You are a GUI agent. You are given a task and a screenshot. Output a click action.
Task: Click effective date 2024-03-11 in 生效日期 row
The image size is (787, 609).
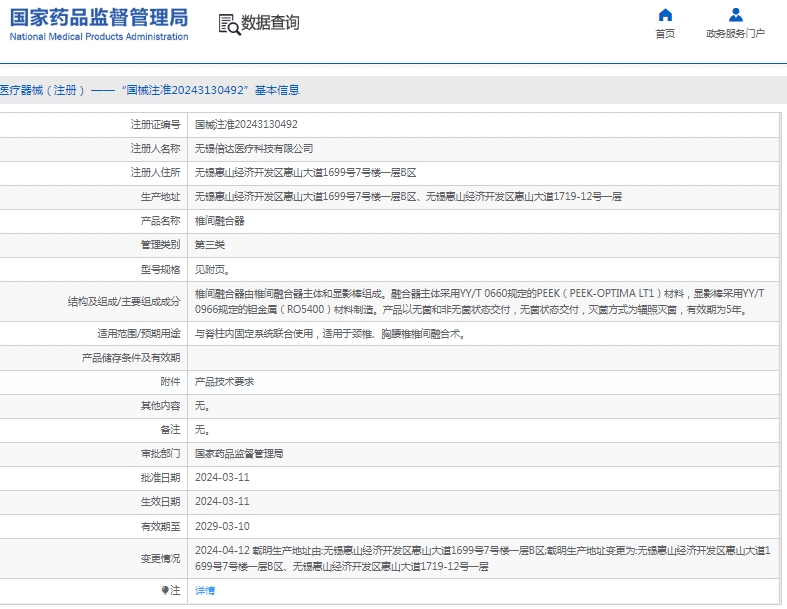tap(222, 502)
